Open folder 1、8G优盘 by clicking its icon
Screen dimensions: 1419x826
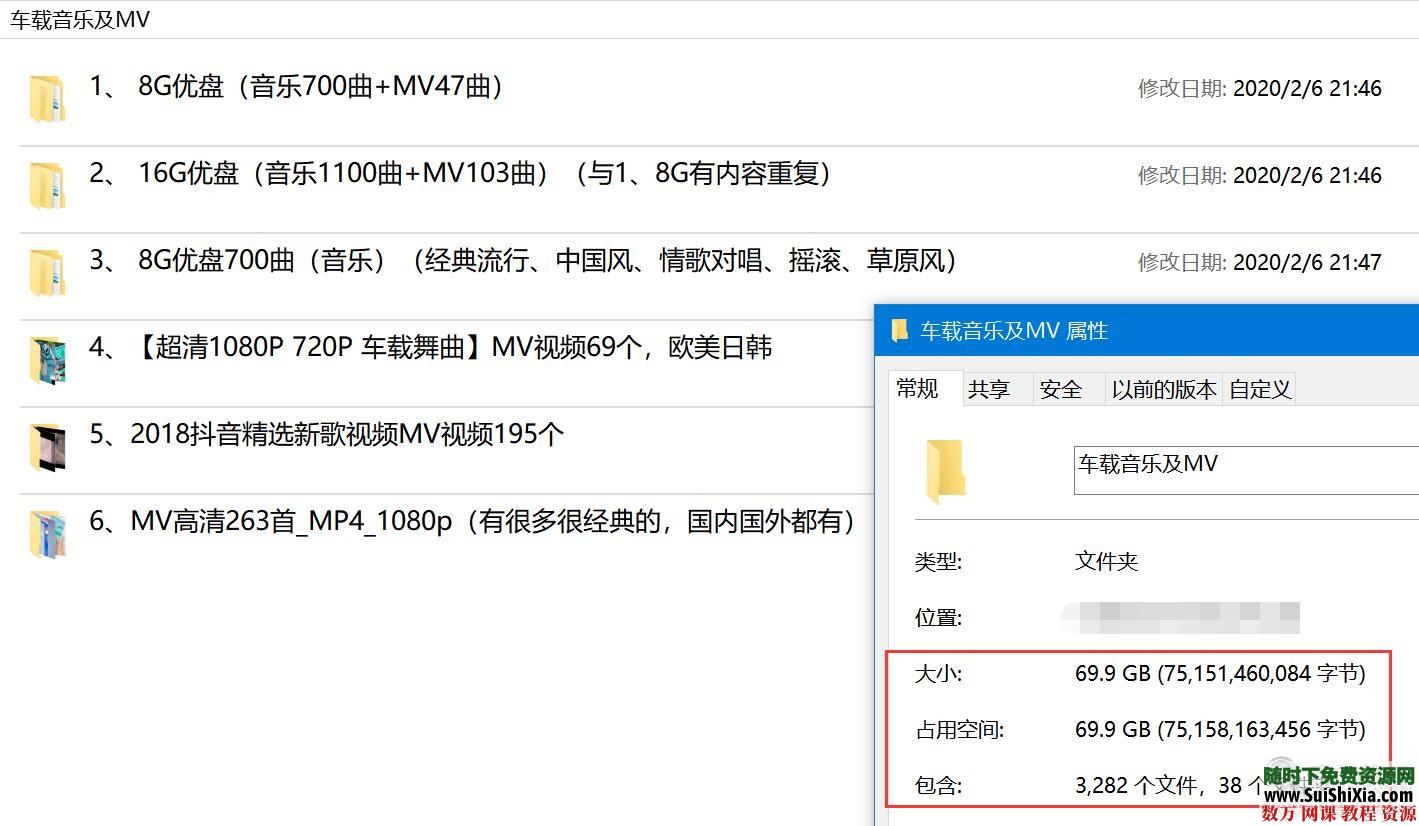(47, 88)
